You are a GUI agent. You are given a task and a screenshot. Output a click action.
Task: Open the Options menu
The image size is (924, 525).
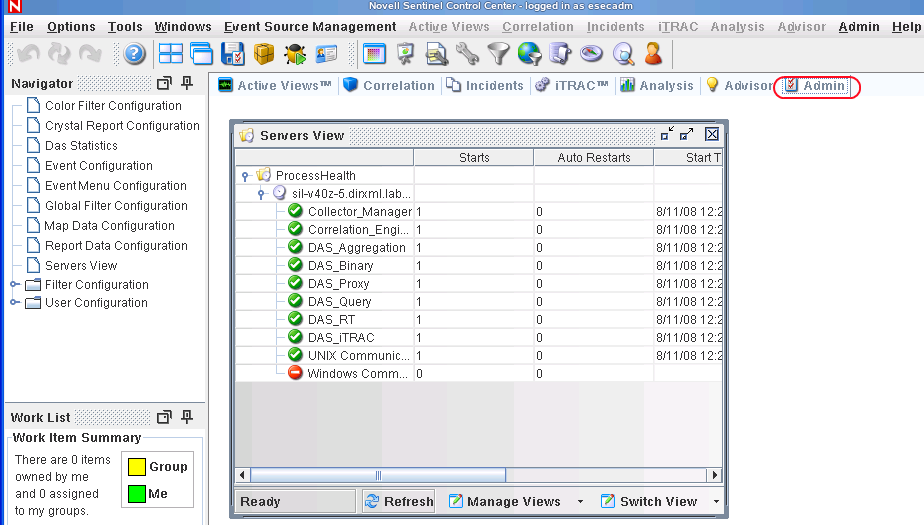point(71,27)
